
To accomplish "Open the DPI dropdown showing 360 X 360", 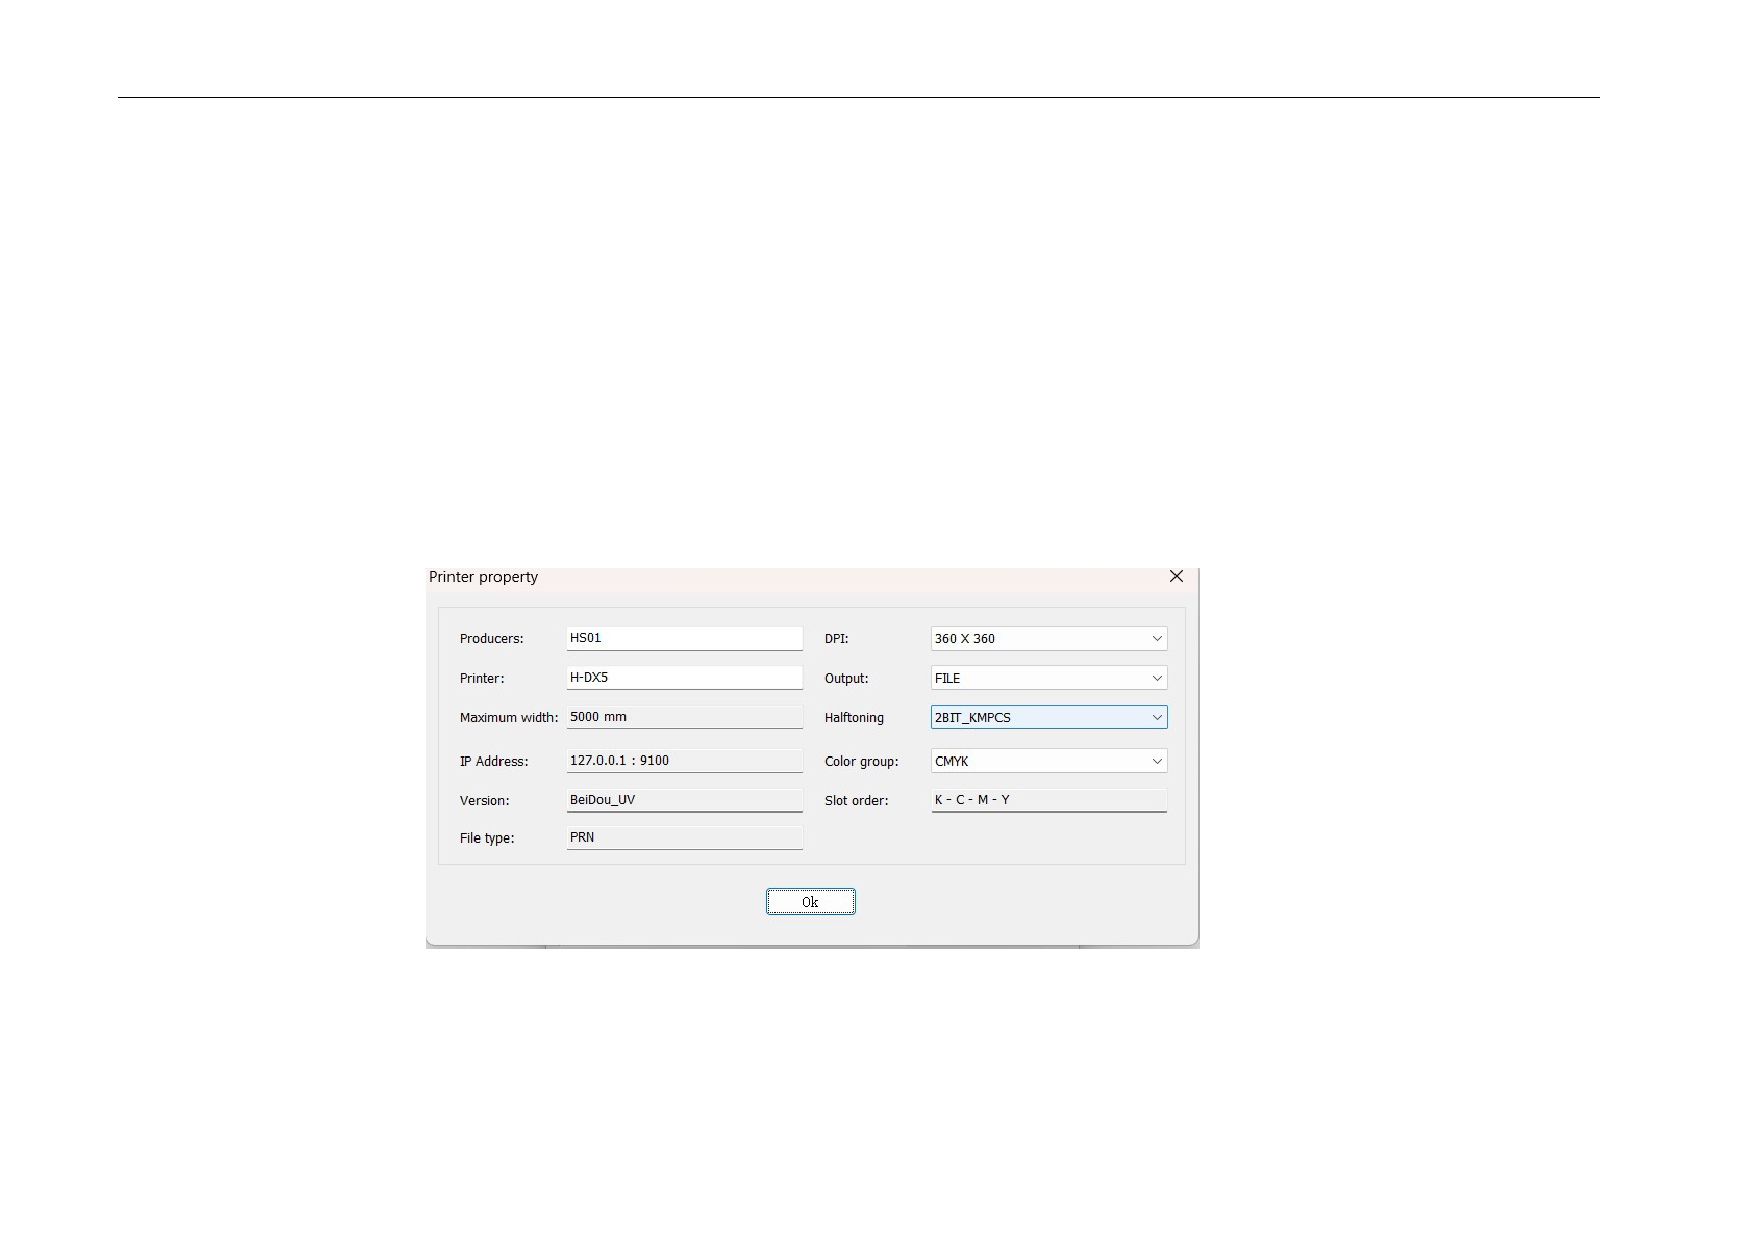I will click(1048, 638).
